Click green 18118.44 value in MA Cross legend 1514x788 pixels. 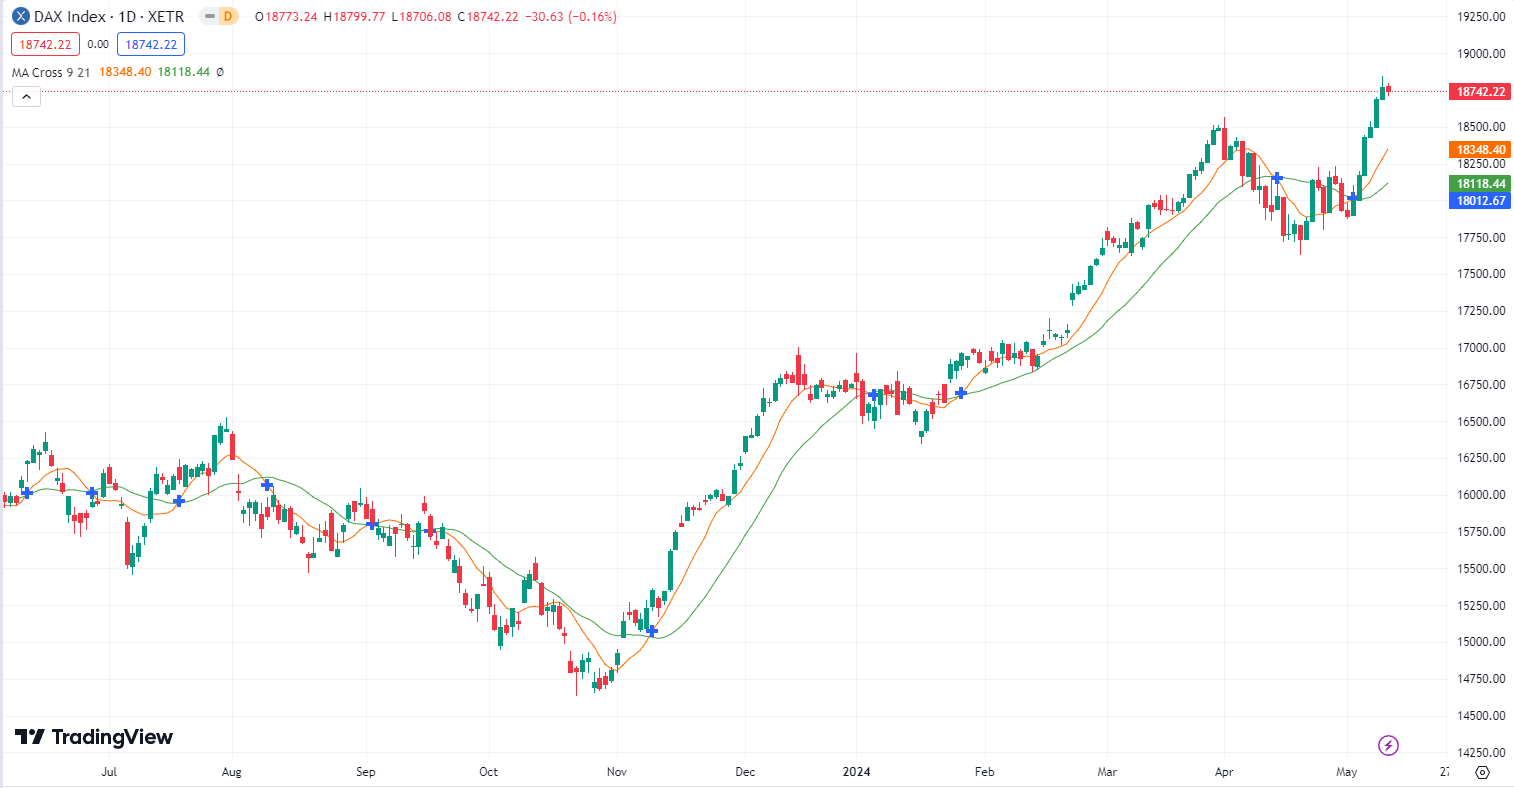(184, 72)
